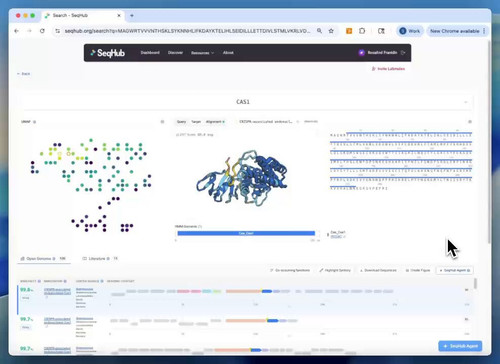Click the logout icon beside the username
This screenshot has height=364, width=500.
point(403,53)
